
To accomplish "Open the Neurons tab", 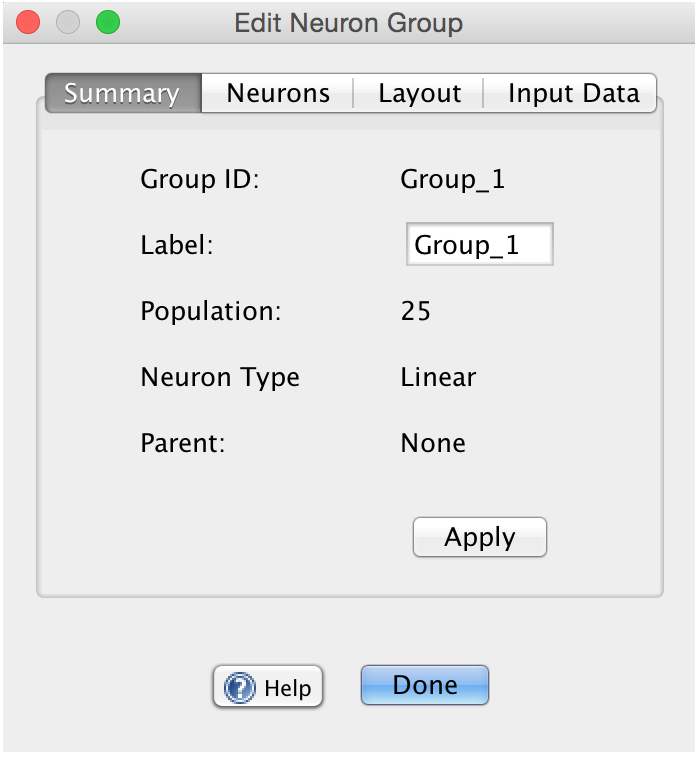I will 278,94.
